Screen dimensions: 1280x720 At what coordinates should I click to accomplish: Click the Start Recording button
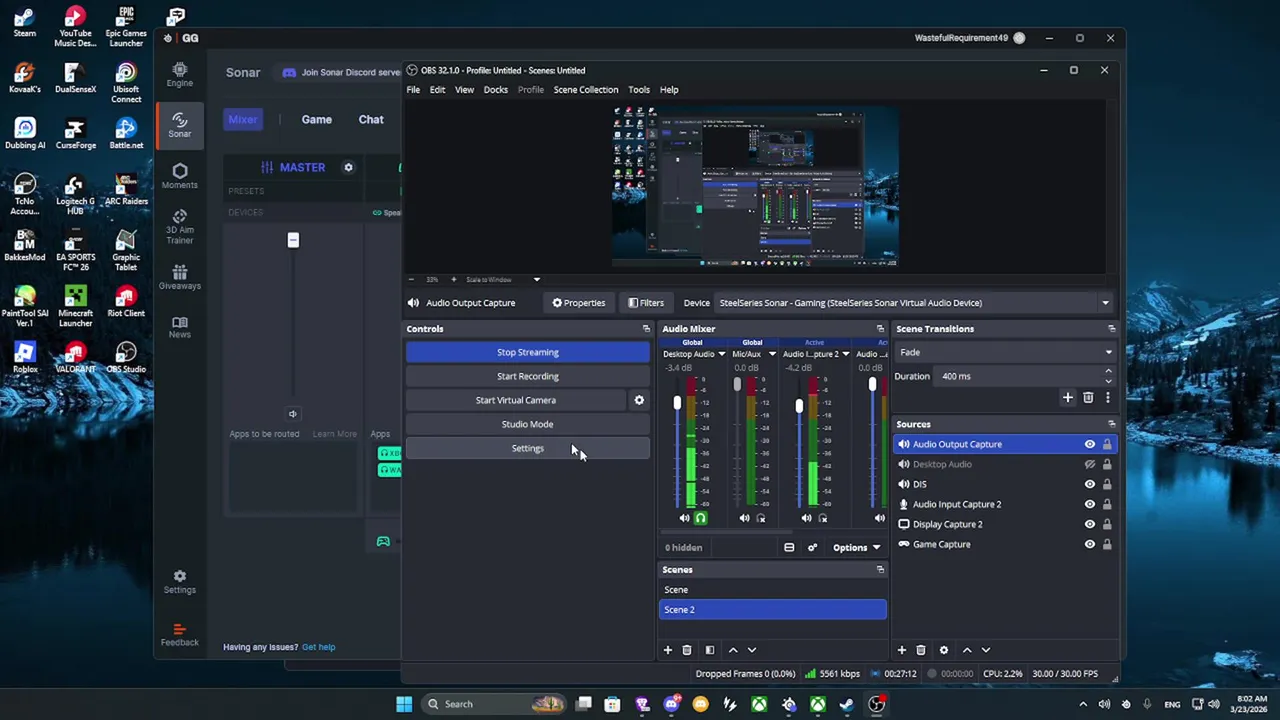pyautogui.click(x=528, y=376)
